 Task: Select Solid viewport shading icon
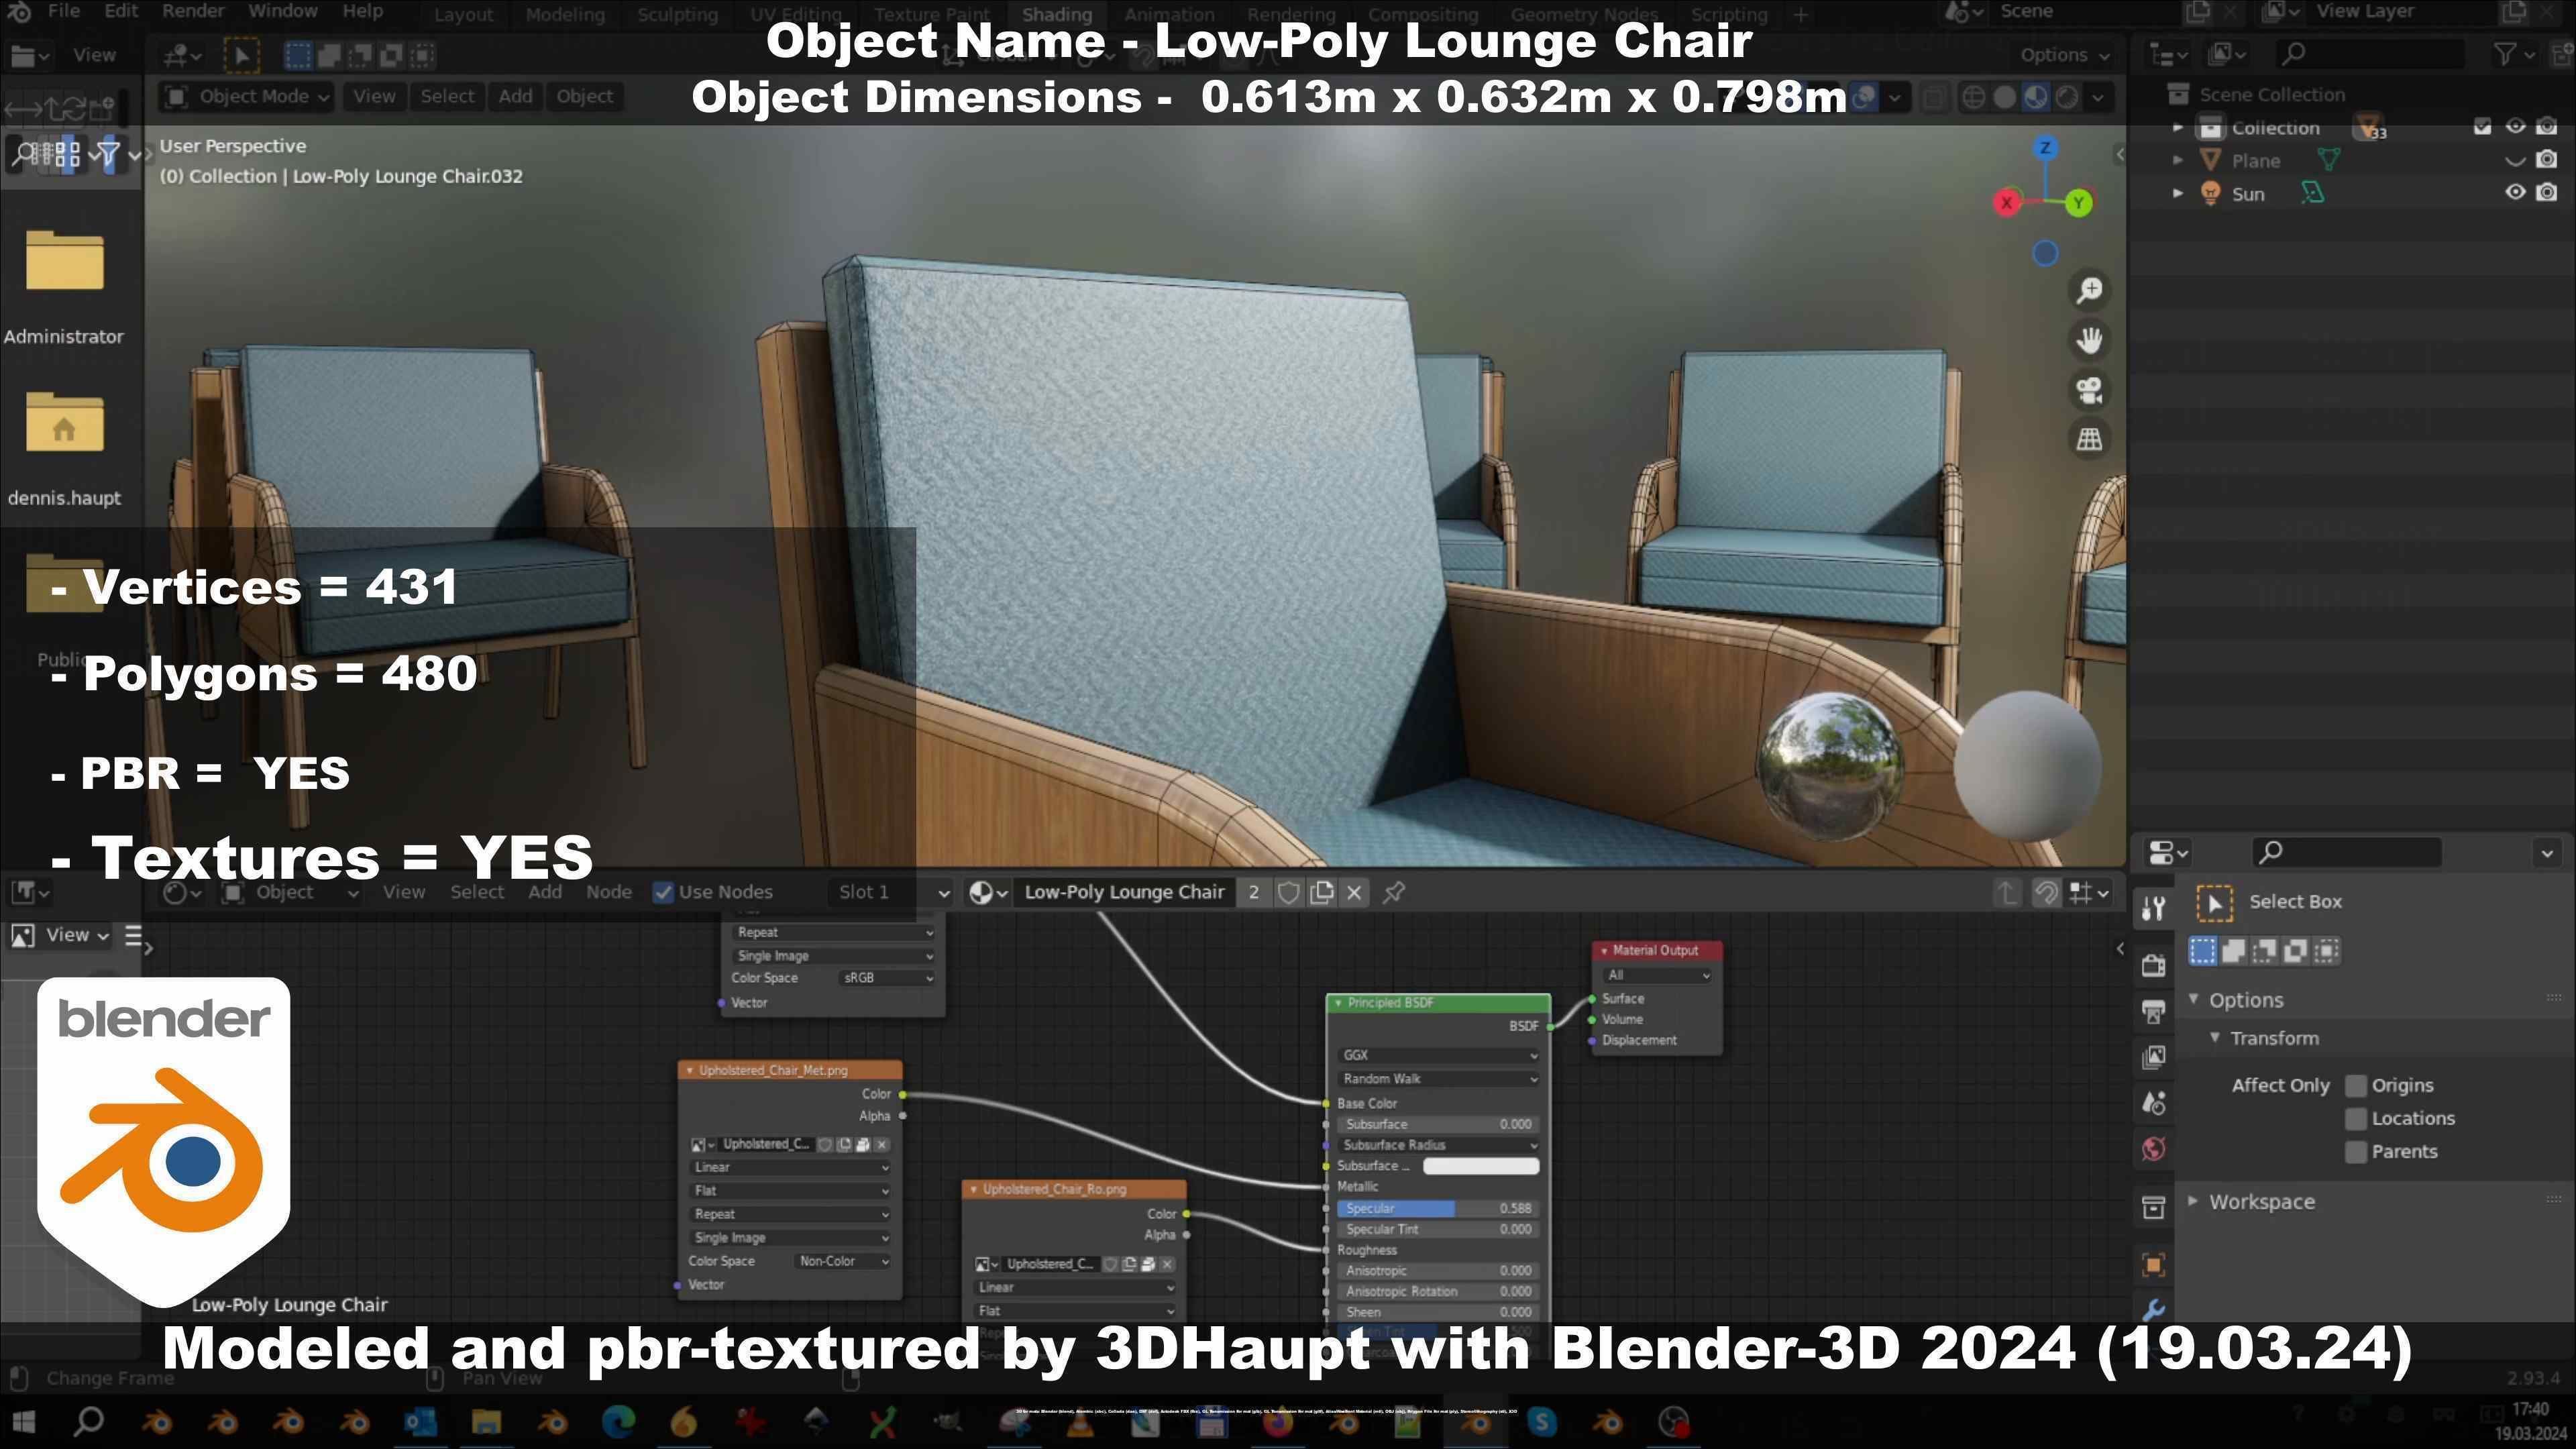[2004, 97]
